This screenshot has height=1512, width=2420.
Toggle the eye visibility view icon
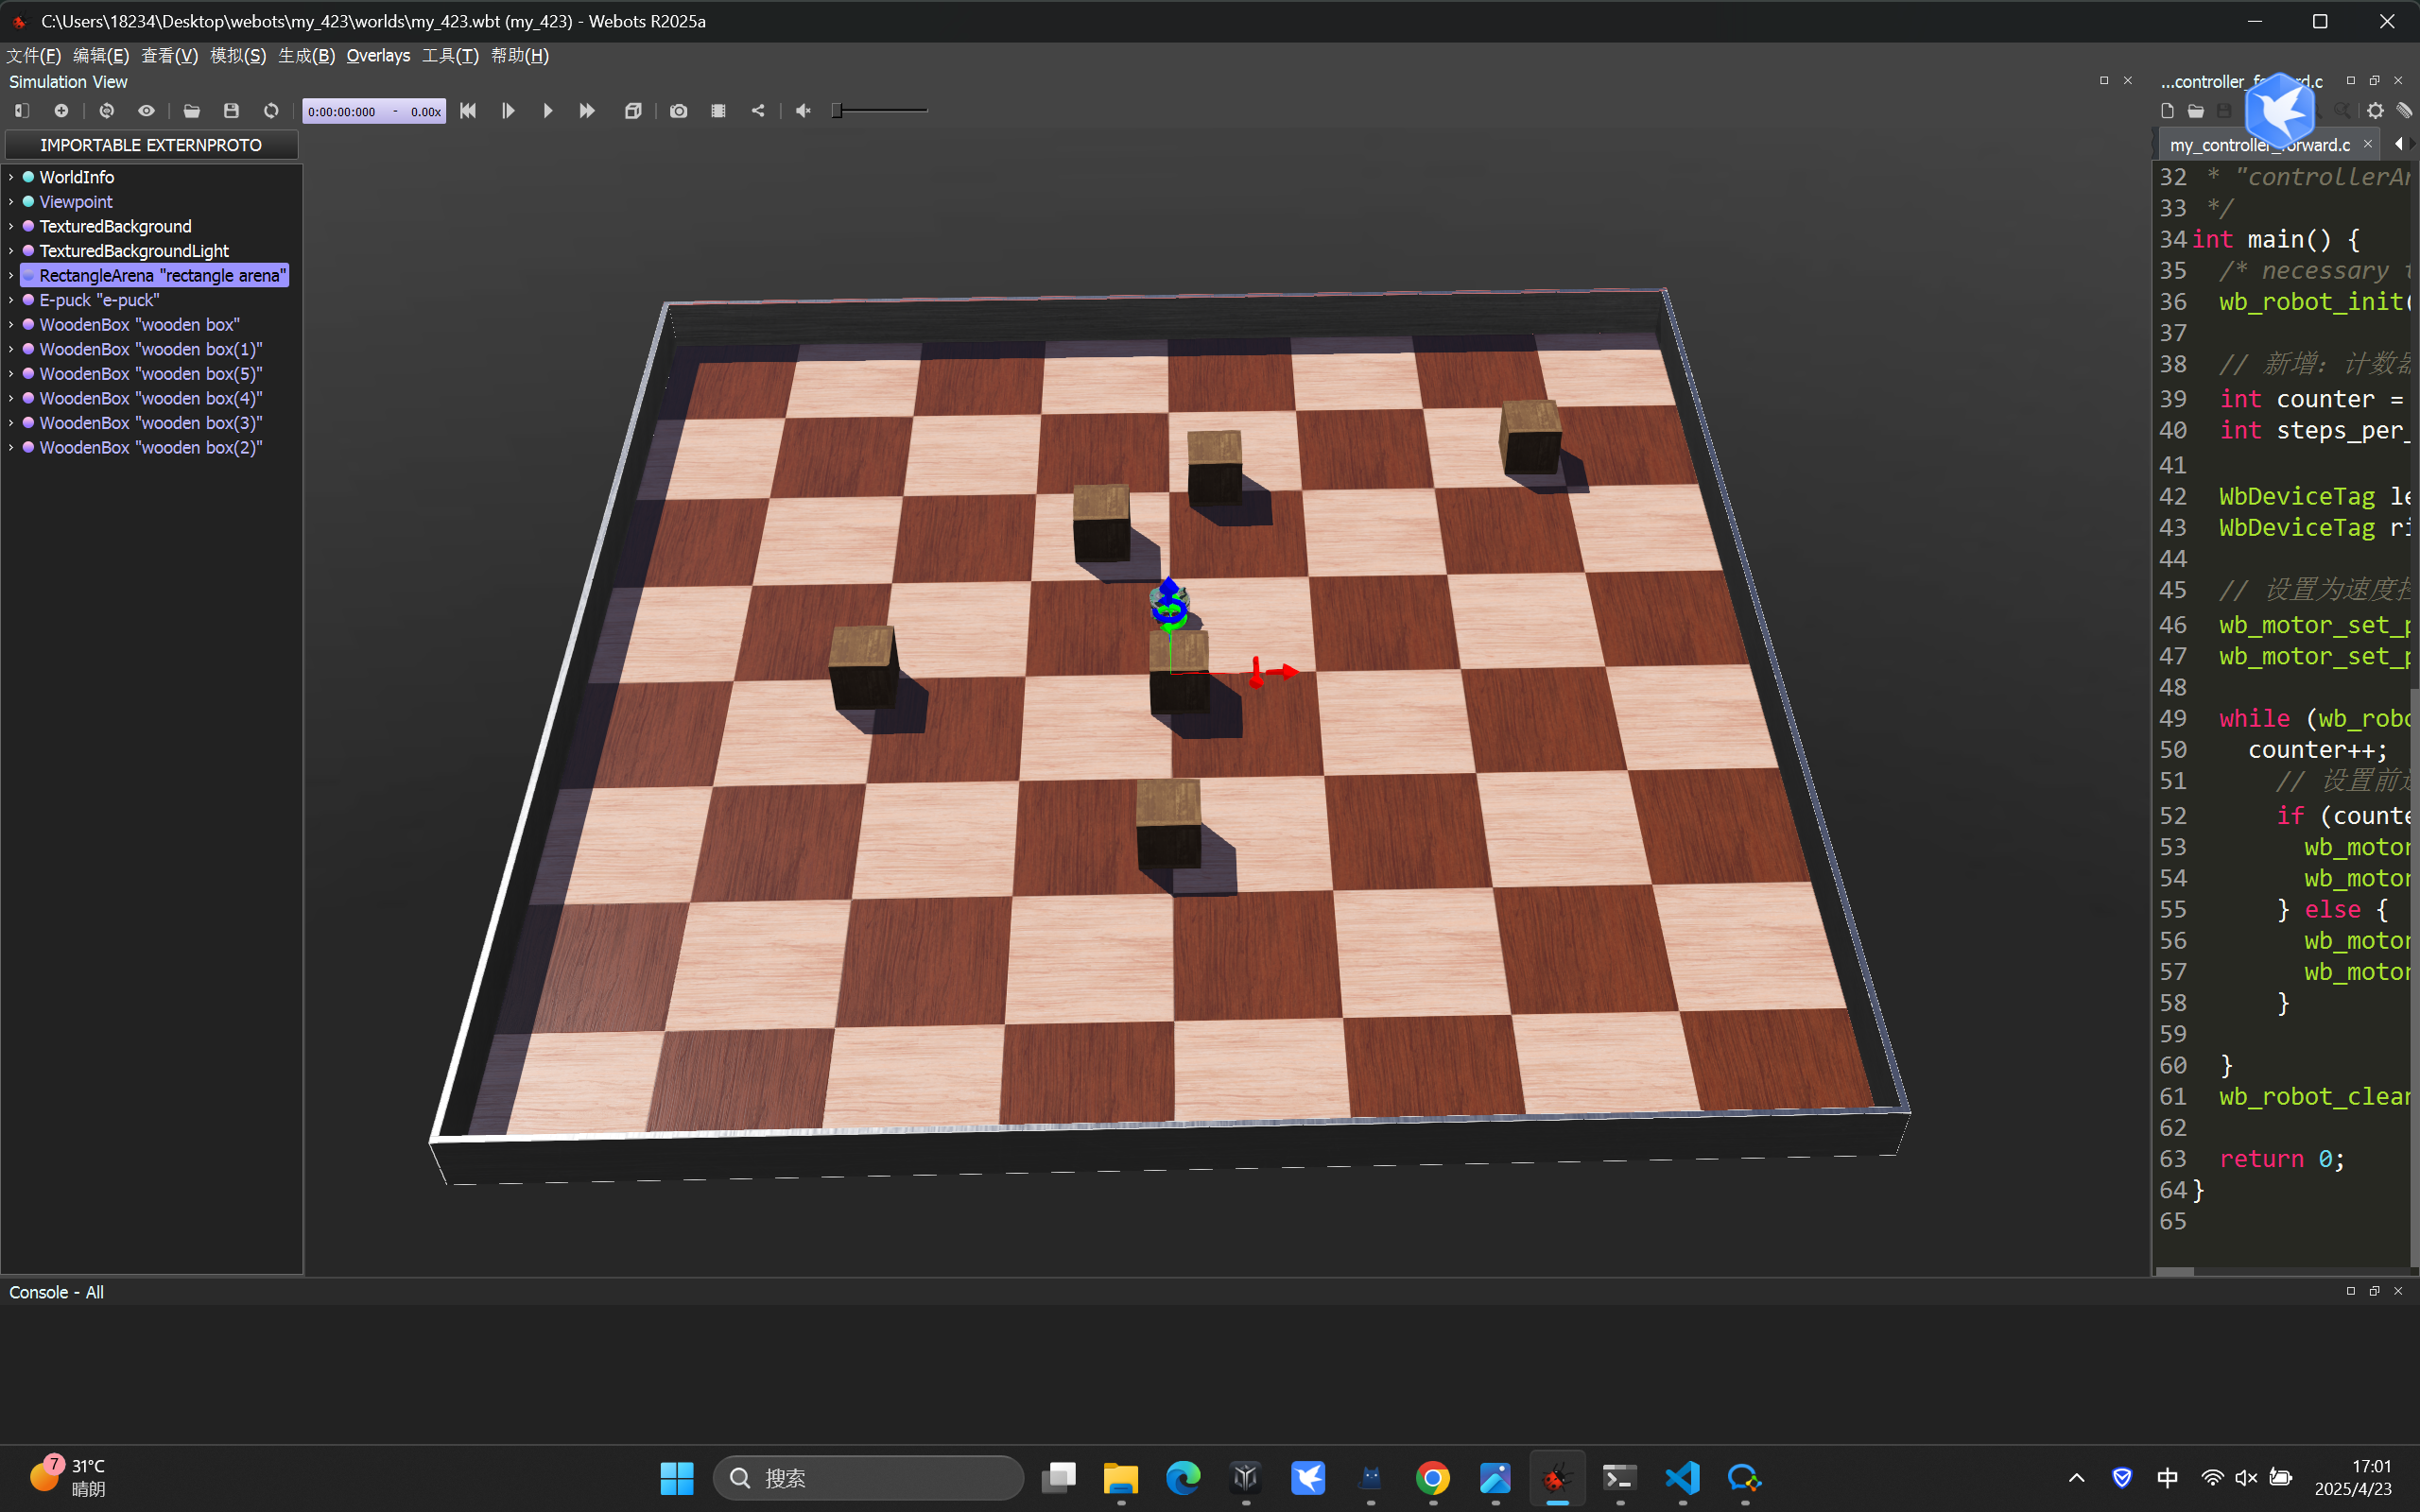coord(146,111)
